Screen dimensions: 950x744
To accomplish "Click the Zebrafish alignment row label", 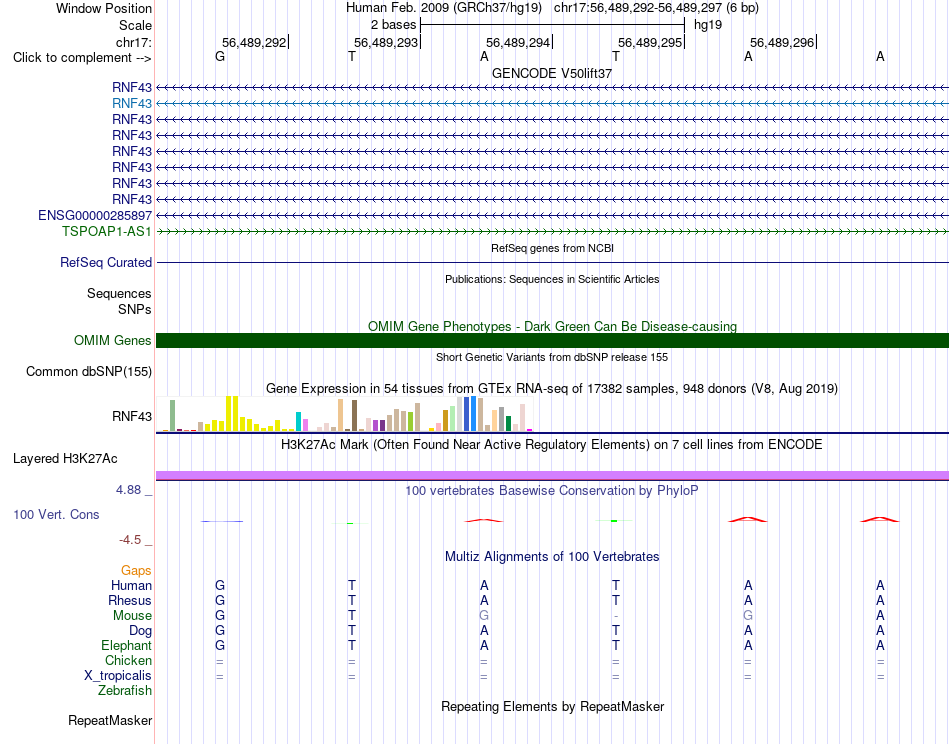I will (x=125, y=690).
